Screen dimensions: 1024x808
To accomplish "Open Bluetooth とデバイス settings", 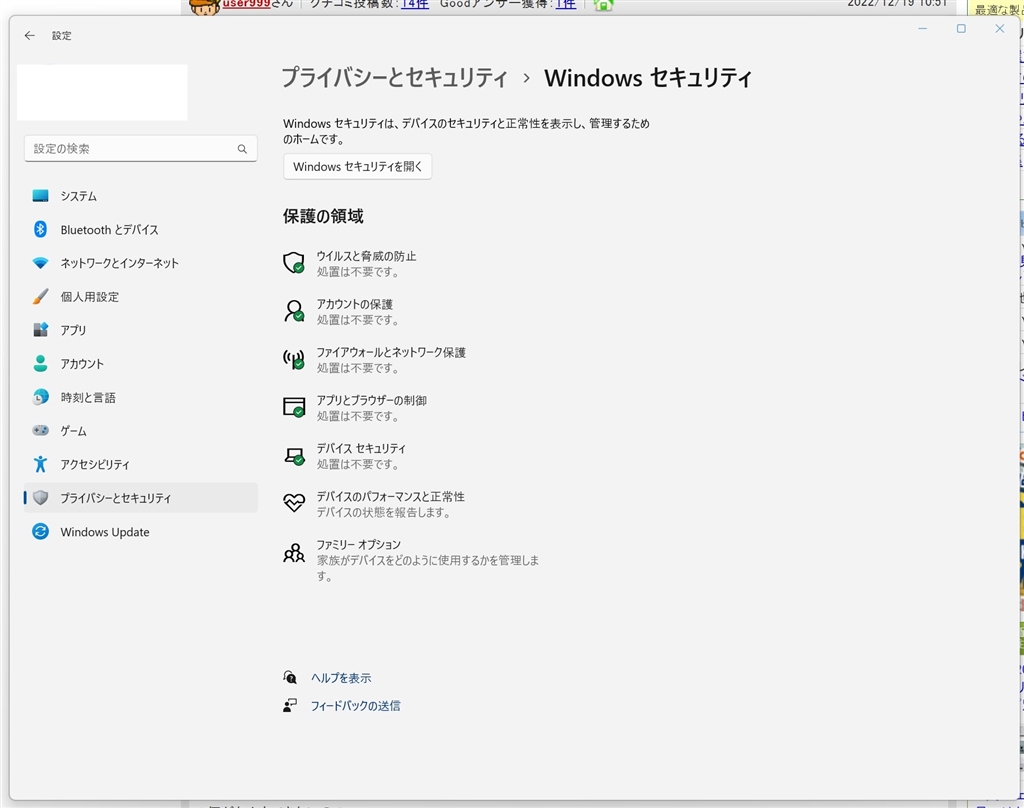I will point(140,229).
